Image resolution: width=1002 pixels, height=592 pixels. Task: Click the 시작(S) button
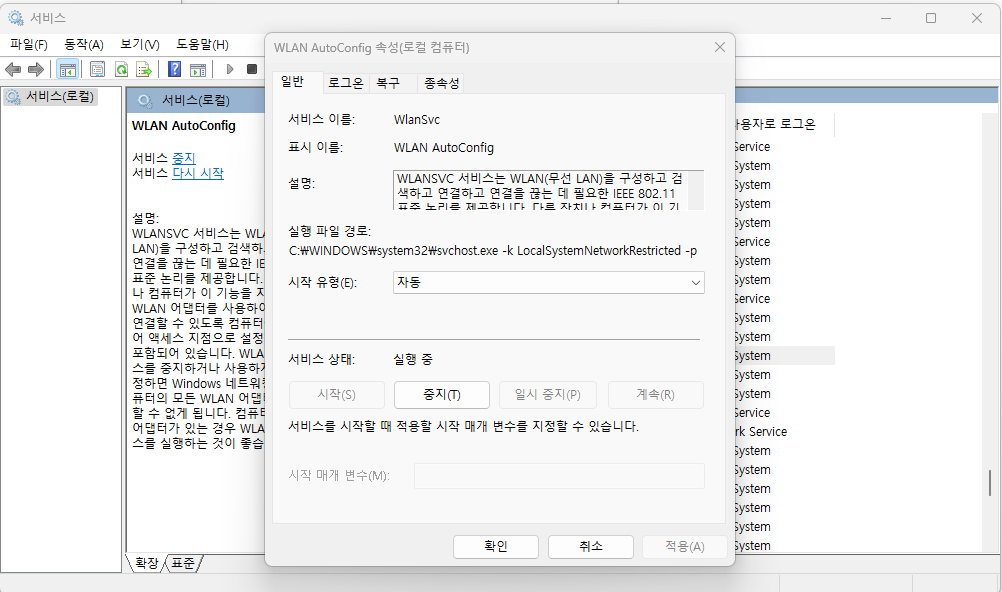pyautogui.click(x=337, y=395)
